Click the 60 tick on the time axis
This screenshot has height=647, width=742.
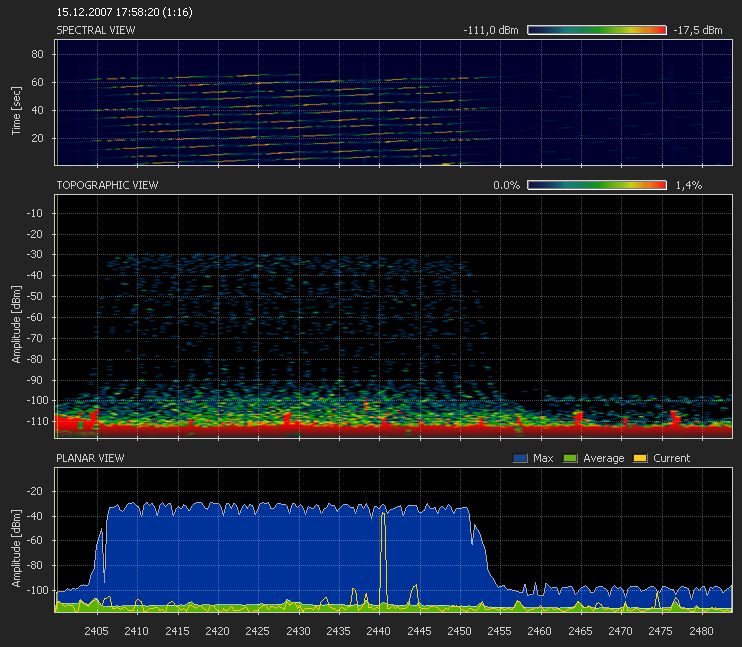(37, 82)
